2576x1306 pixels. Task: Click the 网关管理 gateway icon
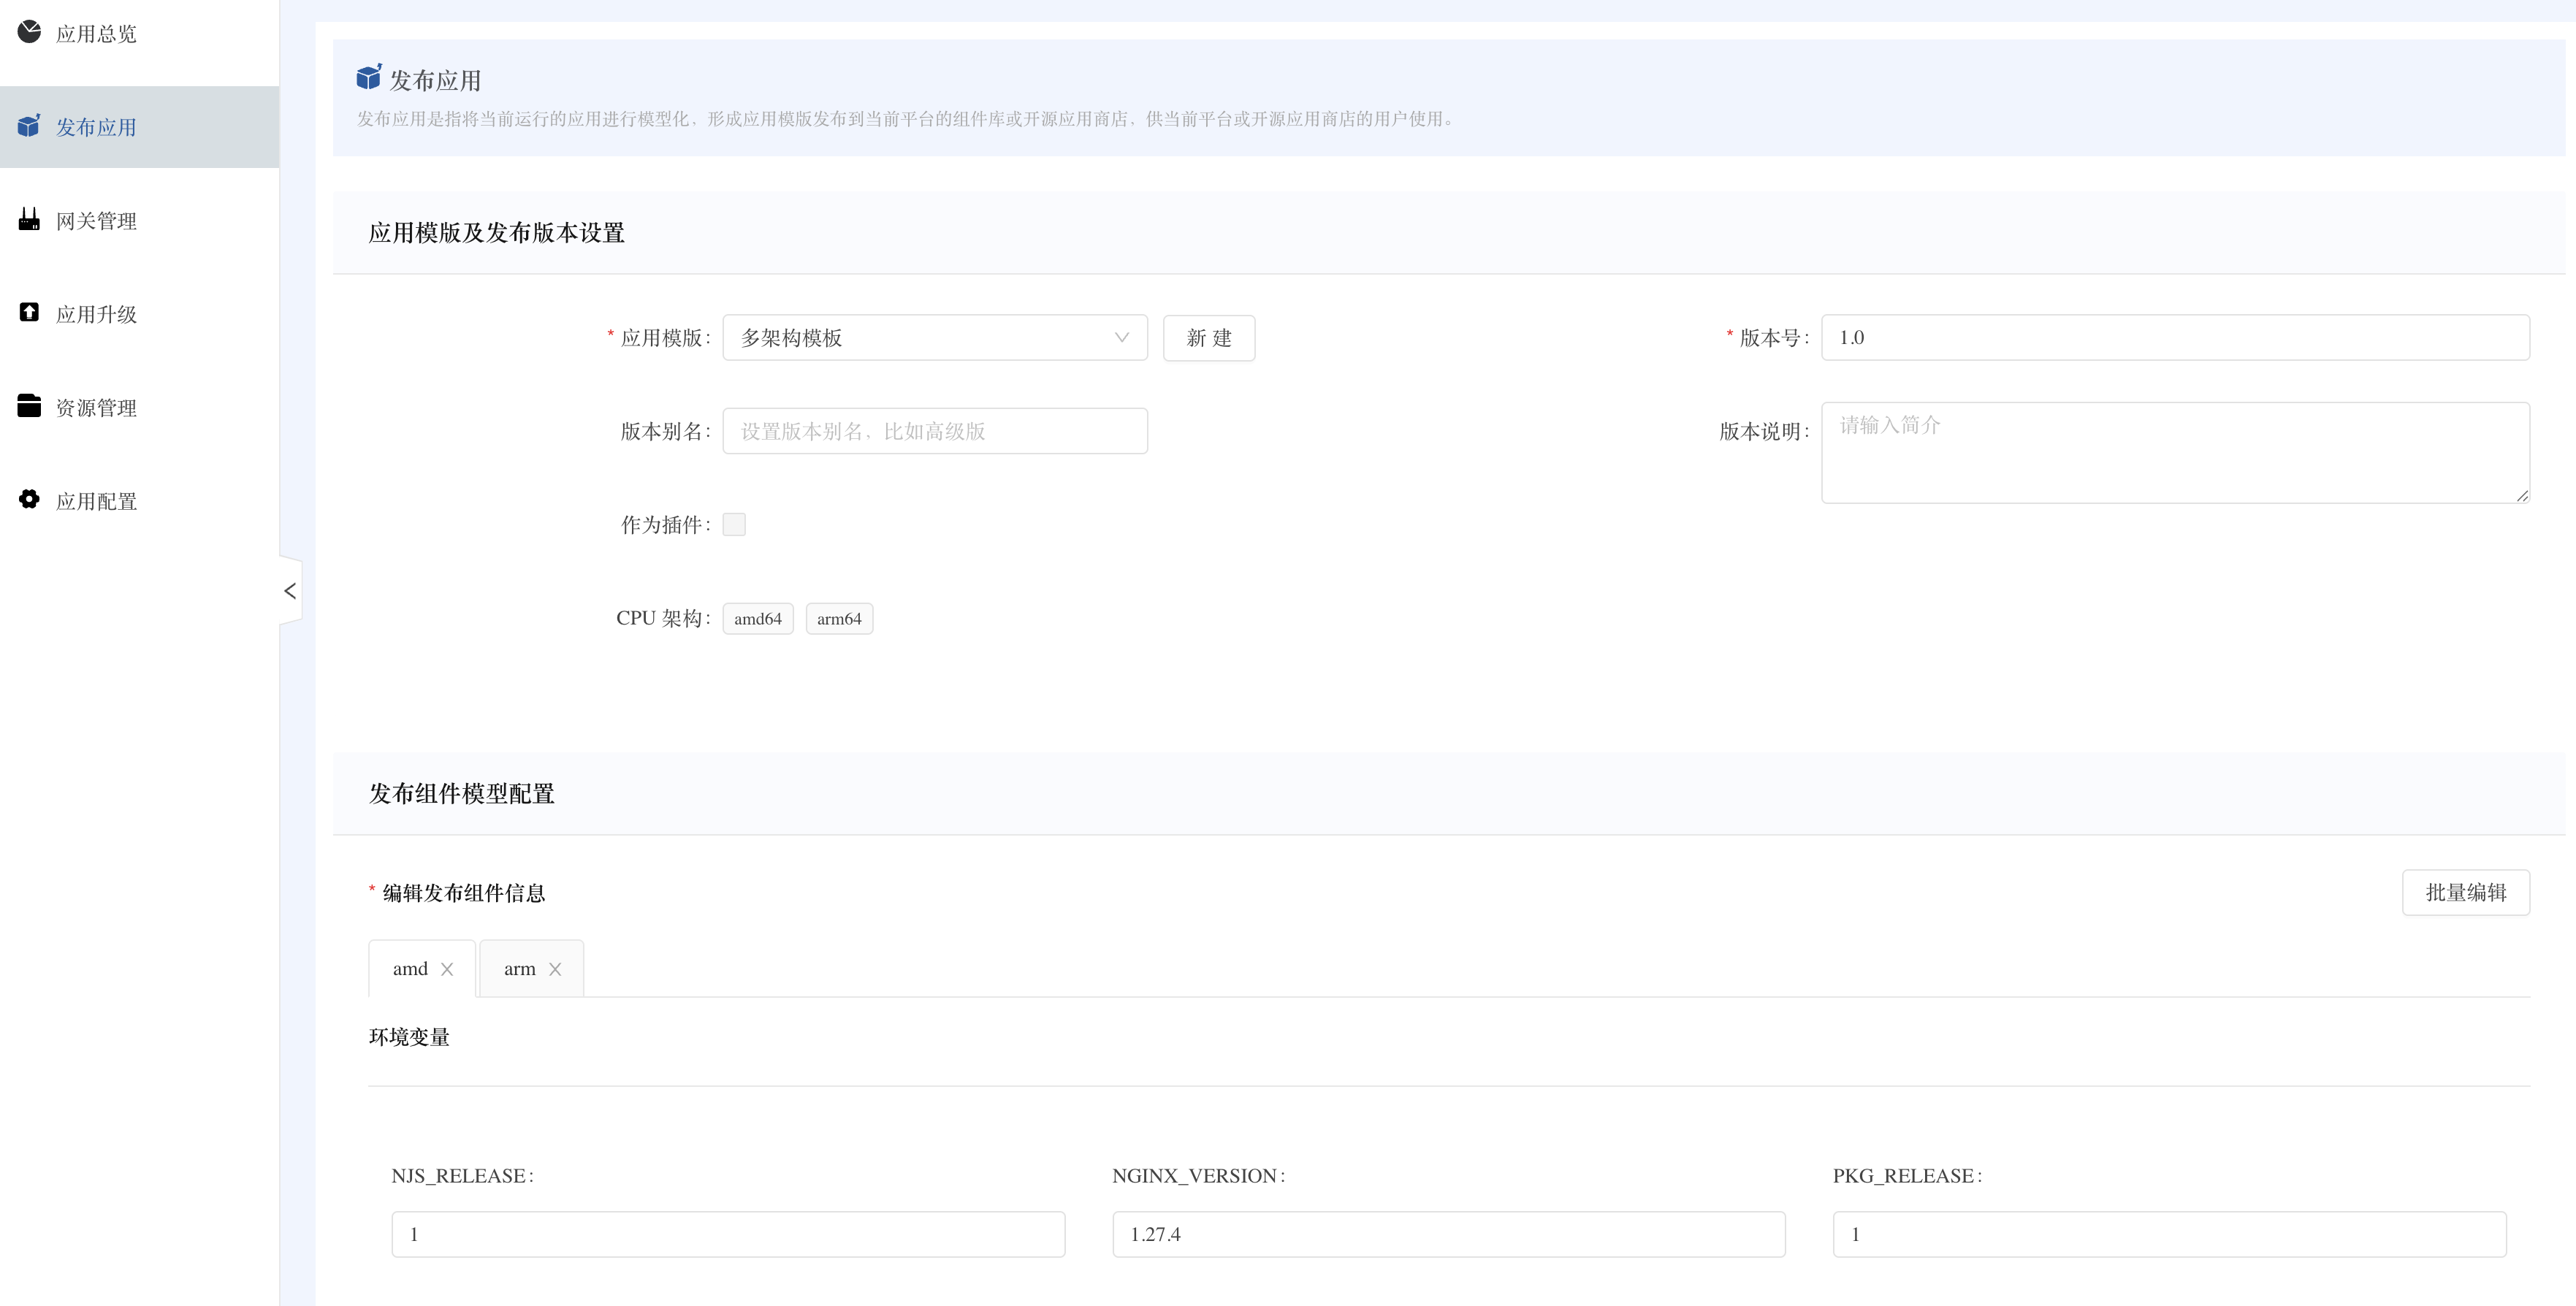(29, 219)
